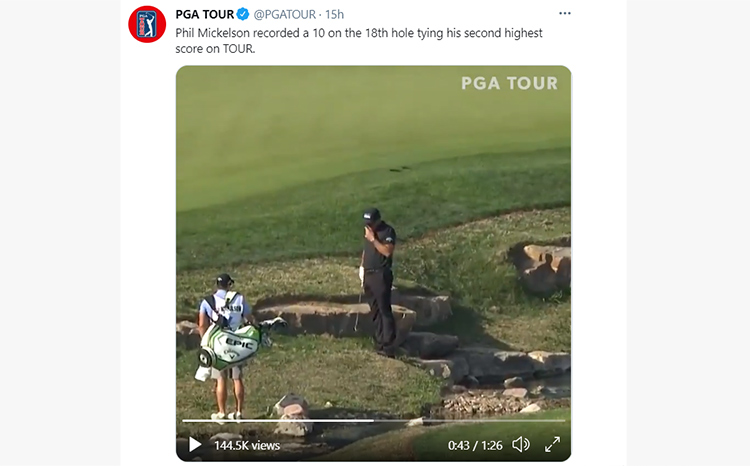Image resolution: width=750 pixels, height=466 pixels.
Task: Click the caddie carrying the EPIC bag
Action: click(x=224, y=346)
